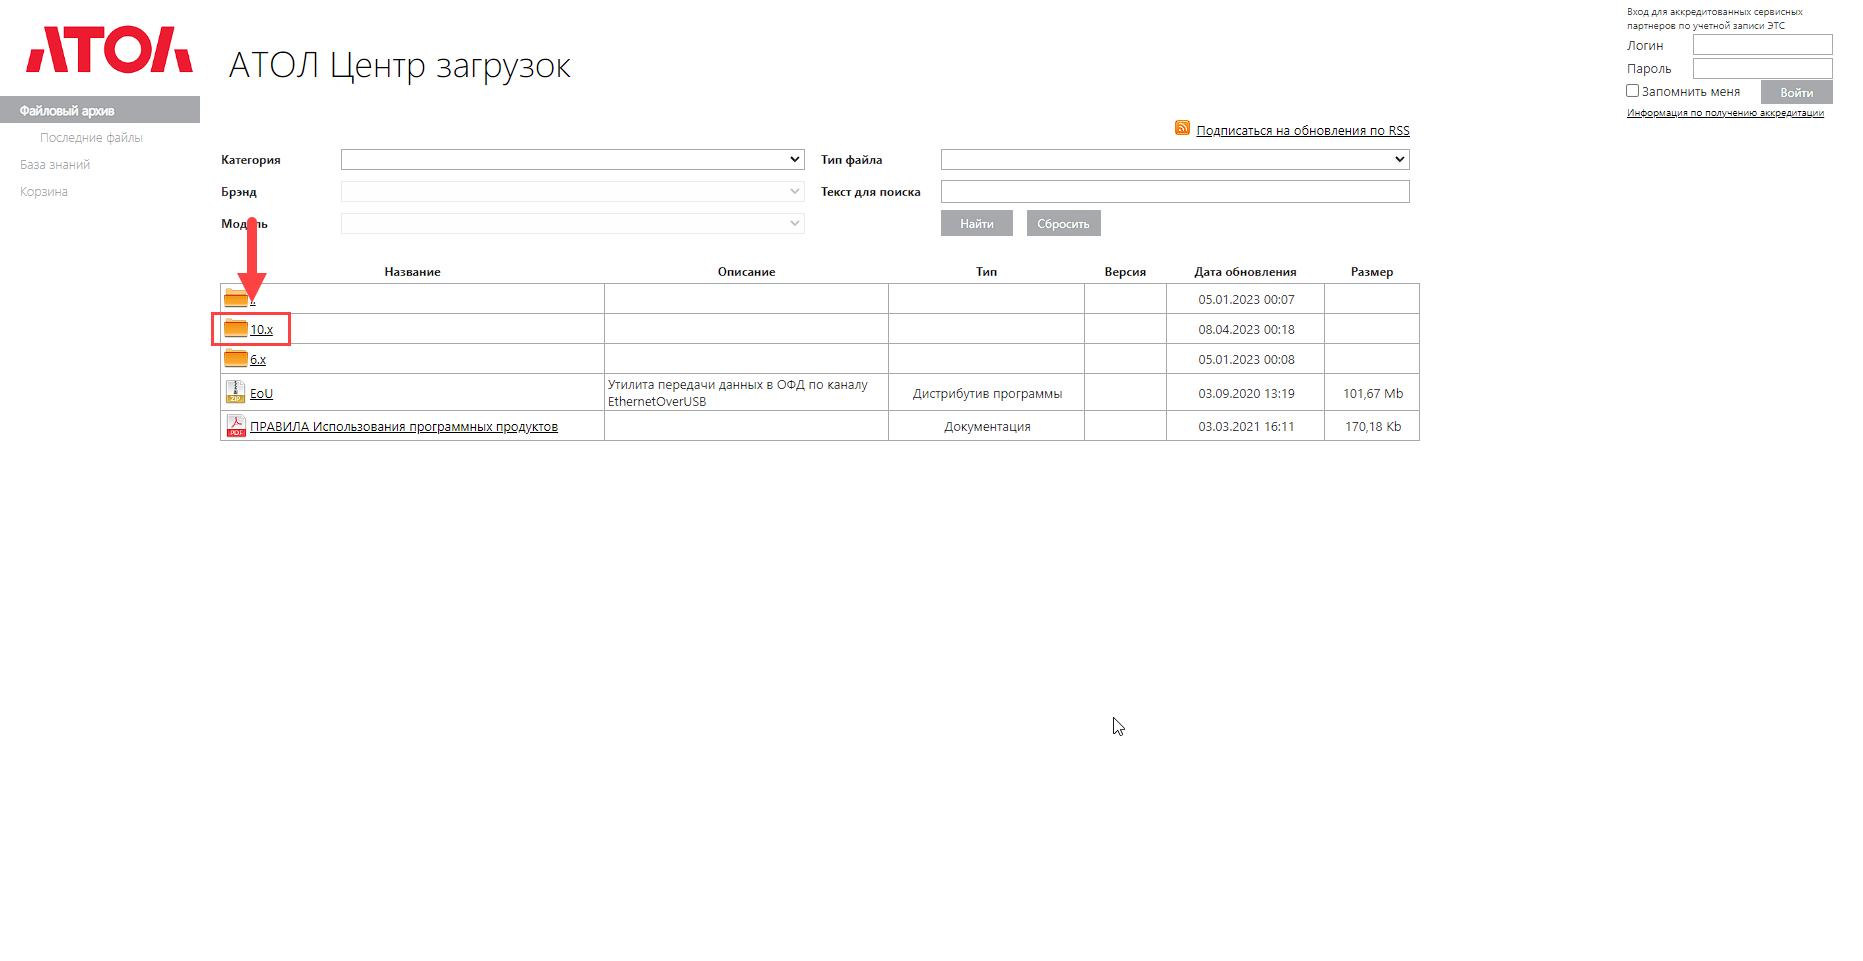The width and height of the screenshot is (1863, 961).
Task: Download the EoU file link
Action: [x=261, y=393]
